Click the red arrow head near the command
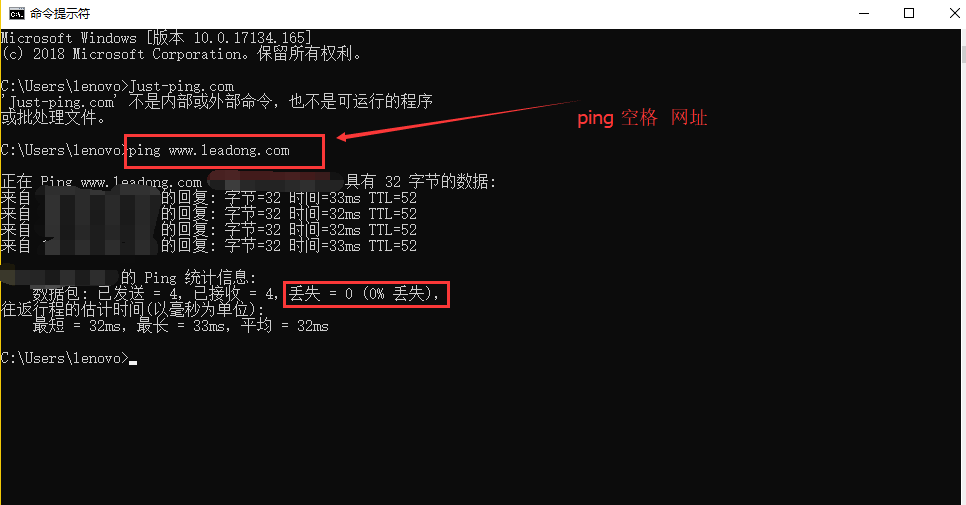966x505 pixels. coord(342,137)
